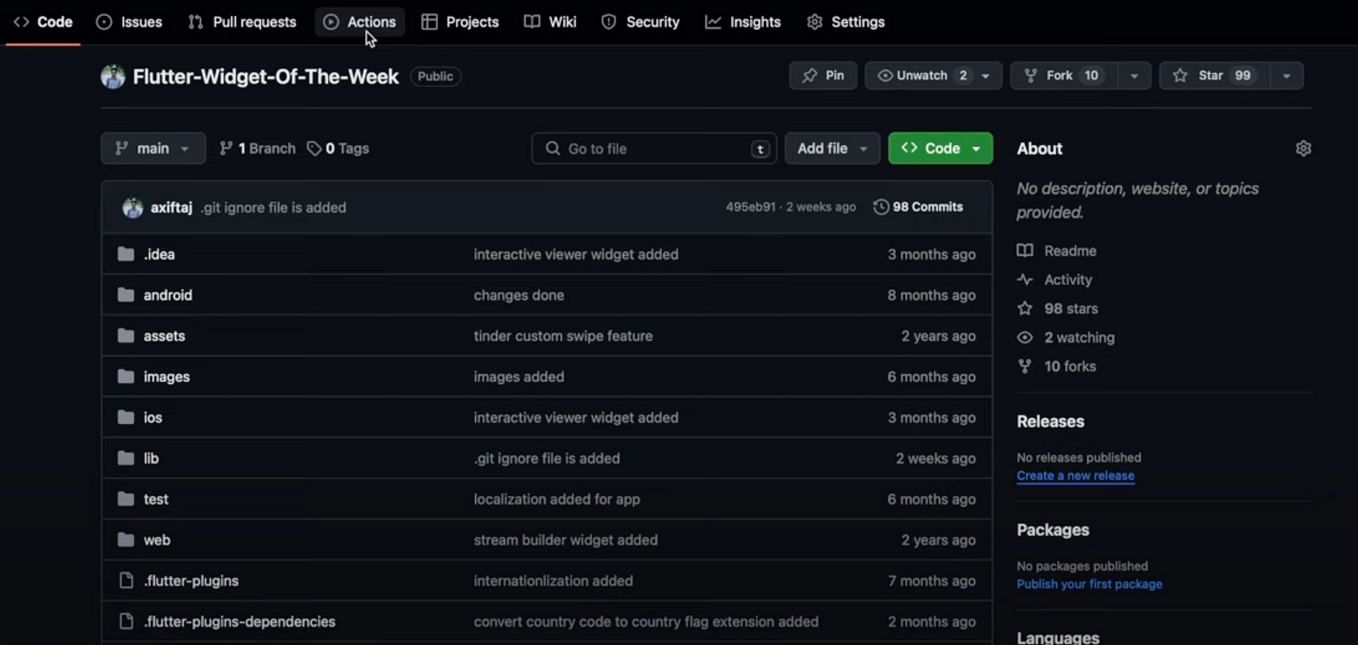Viewport: 1358px width, 645px height.
Task: Open the Wiki tab
Action: 550,22
